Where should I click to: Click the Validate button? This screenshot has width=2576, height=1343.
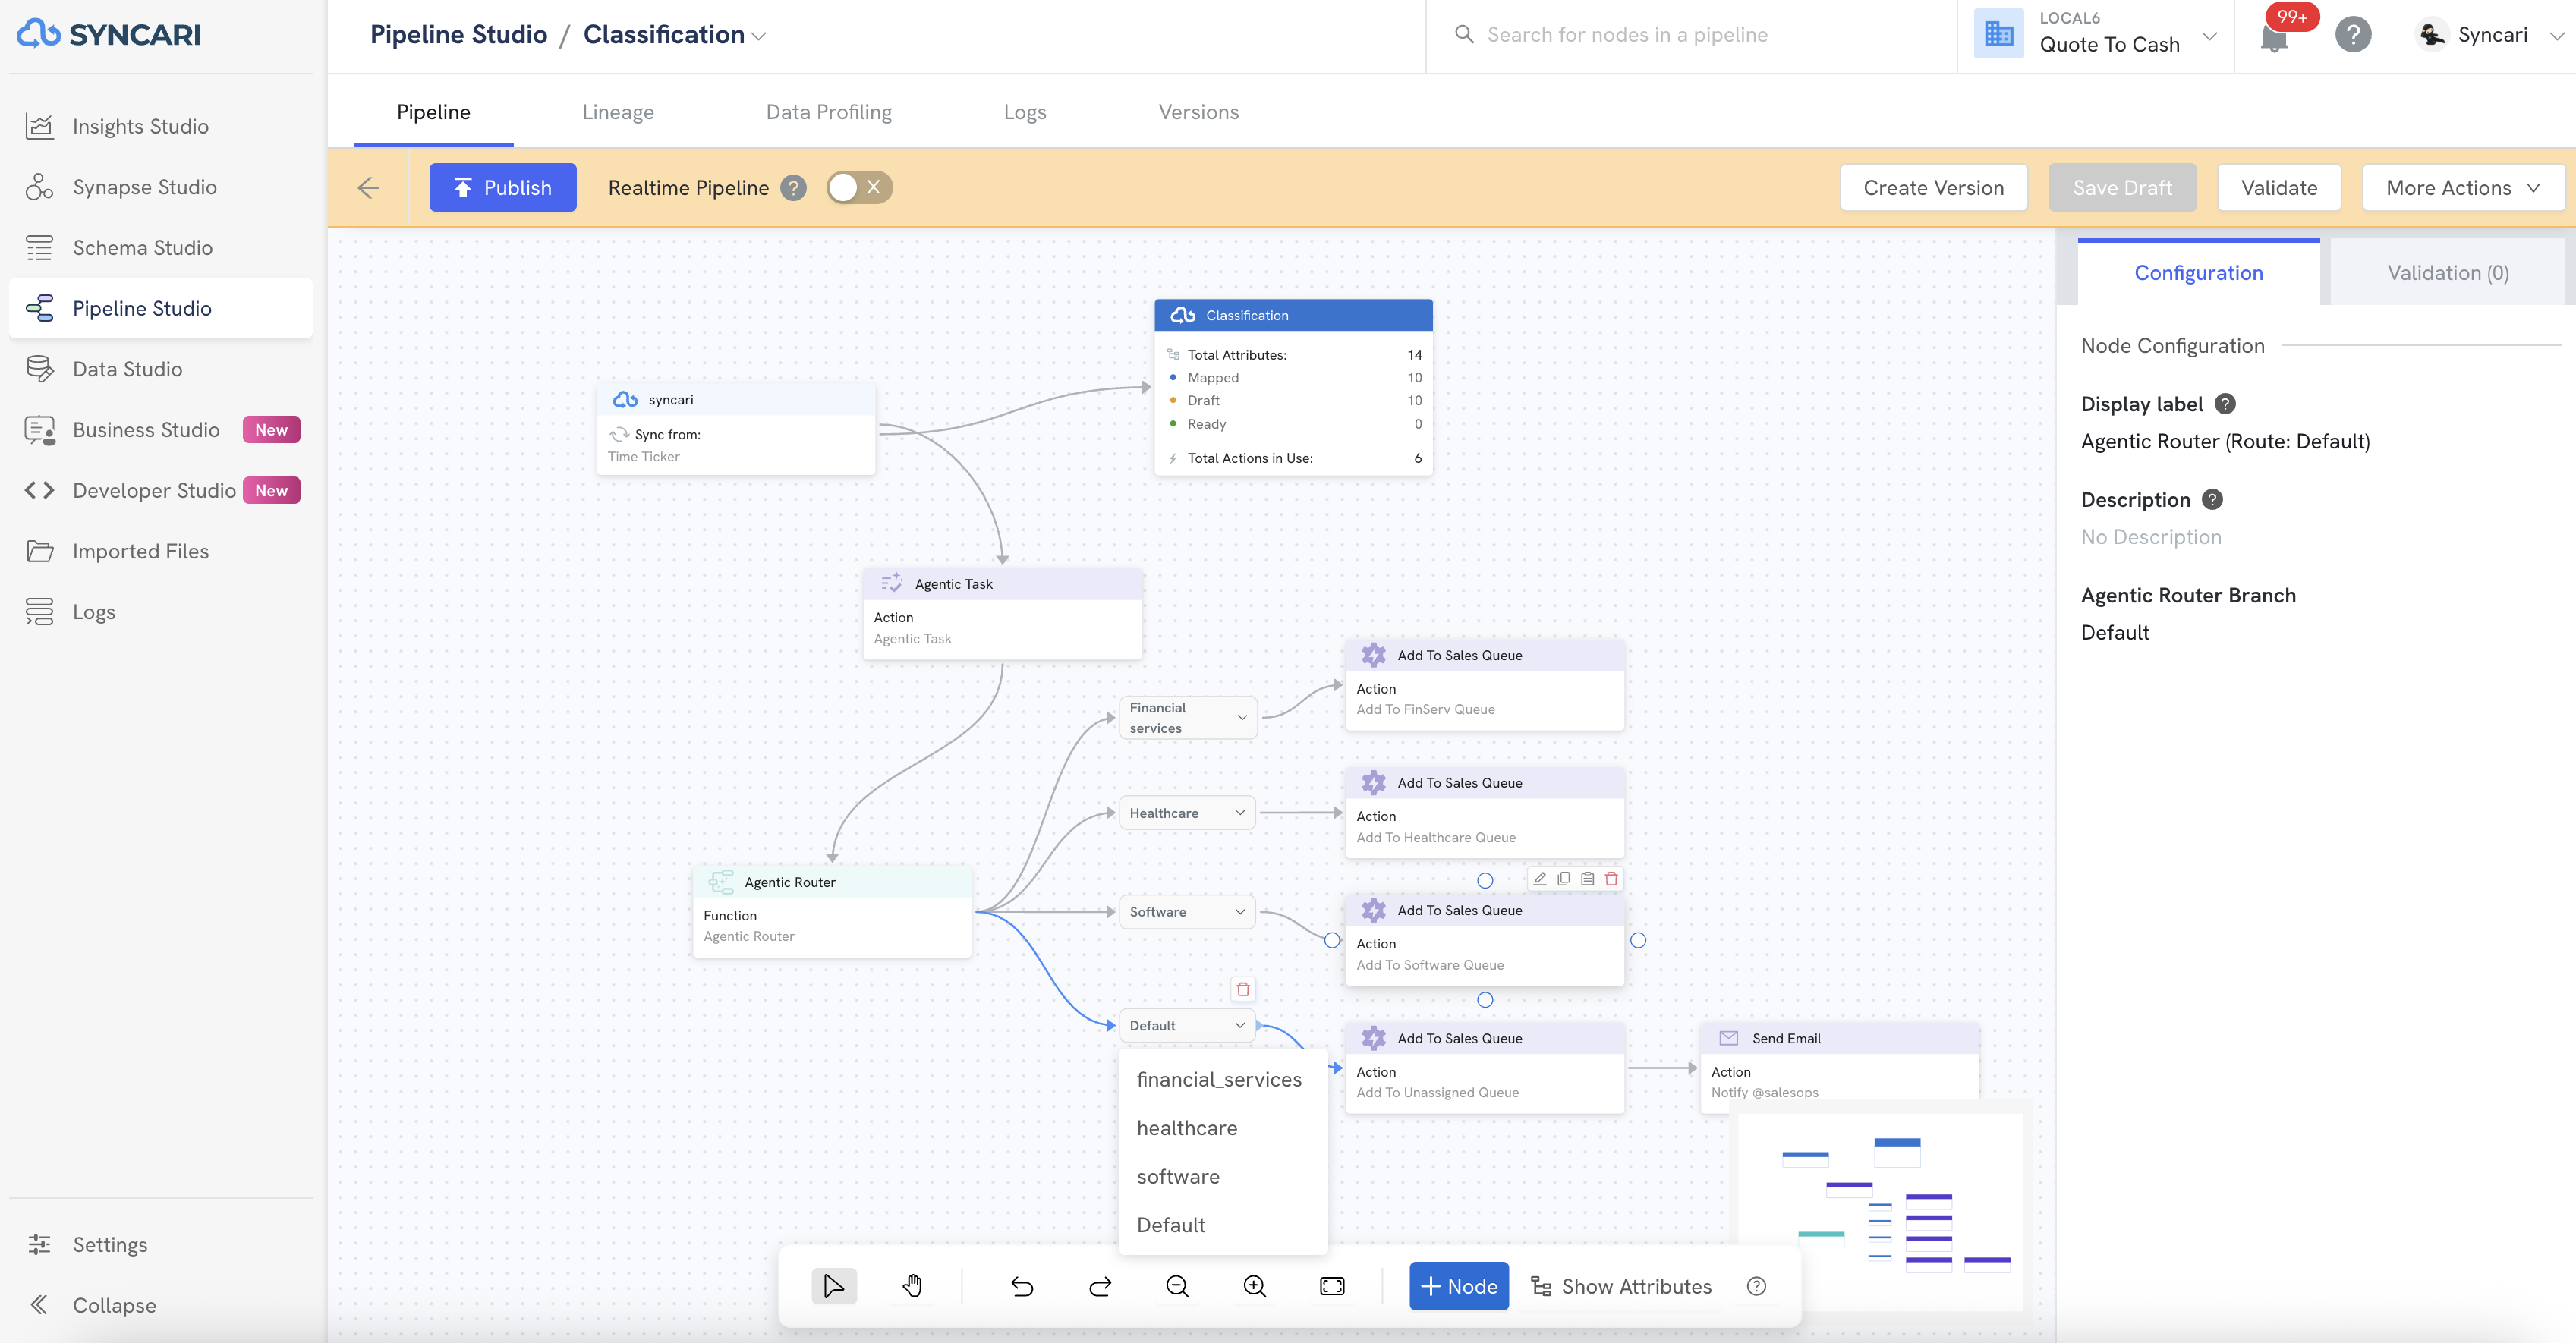point(2279,188)
